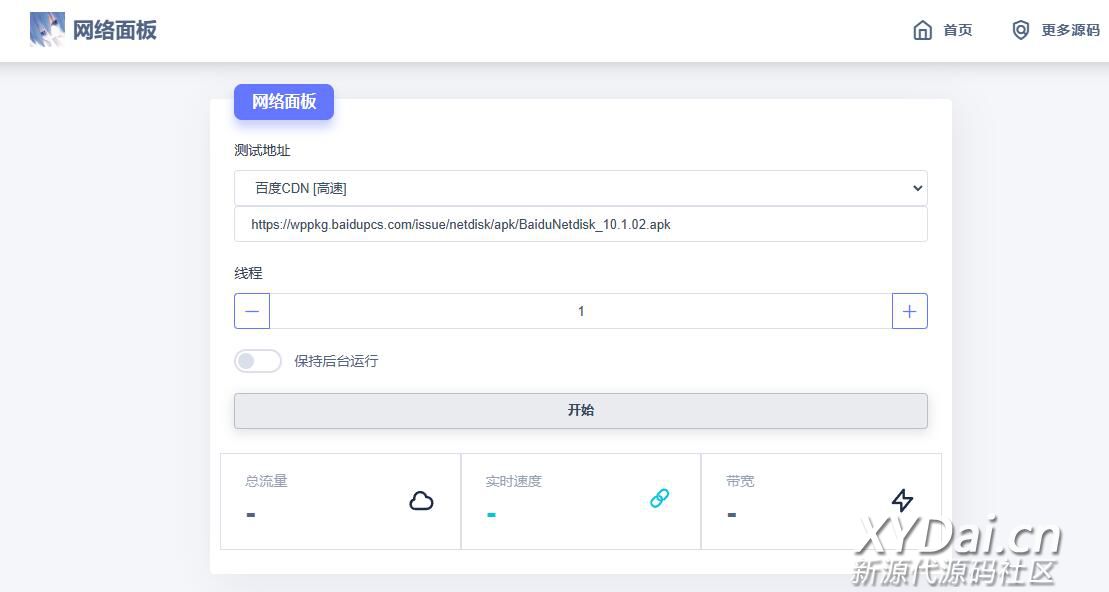
Task: Click the lightning bolt icon in 带宽 card
Action: tap(901, 500)
